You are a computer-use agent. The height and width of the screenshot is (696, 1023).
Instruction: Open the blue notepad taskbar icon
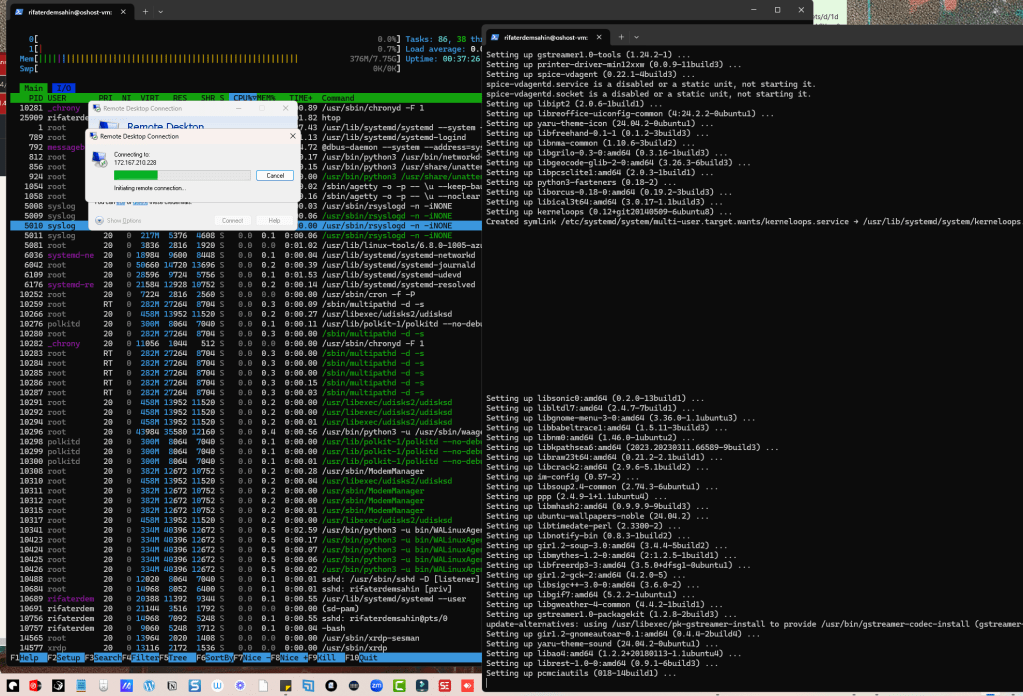81,686
